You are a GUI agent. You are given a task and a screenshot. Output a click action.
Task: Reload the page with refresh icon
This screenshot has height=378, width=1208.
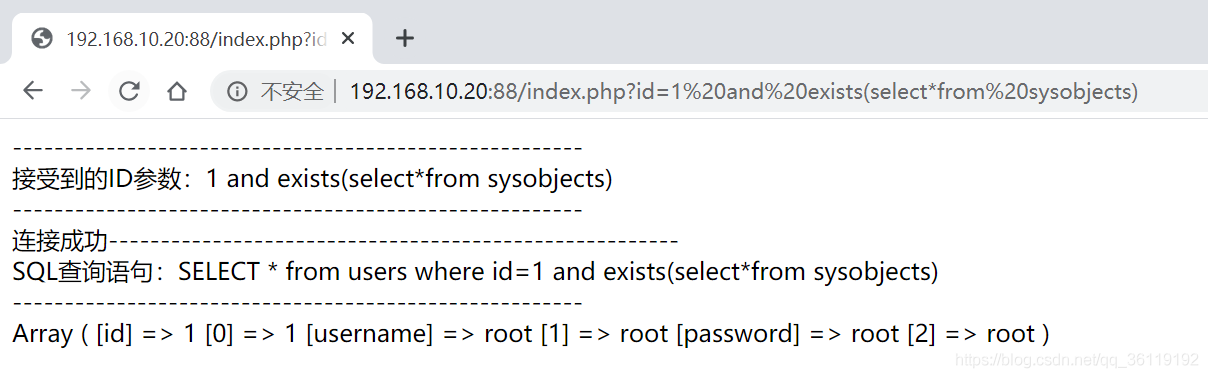(129, 92)
